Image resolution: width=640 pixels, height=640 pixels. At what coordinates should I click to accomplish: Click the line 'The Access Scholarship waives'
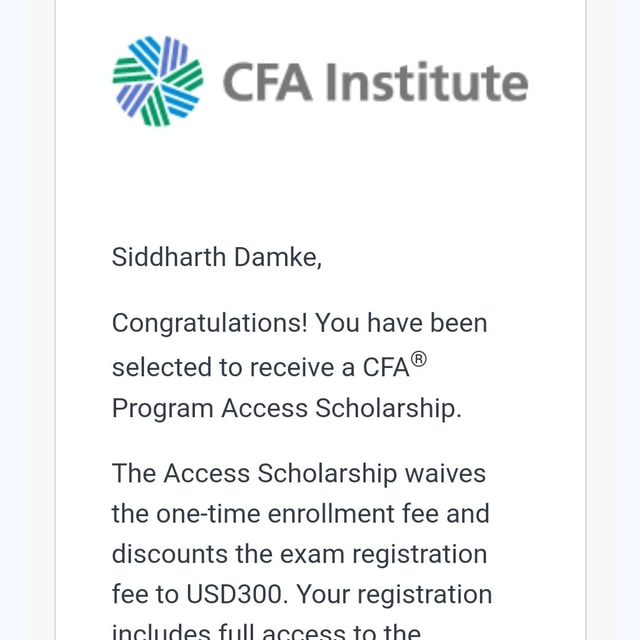tap(299, 473)
